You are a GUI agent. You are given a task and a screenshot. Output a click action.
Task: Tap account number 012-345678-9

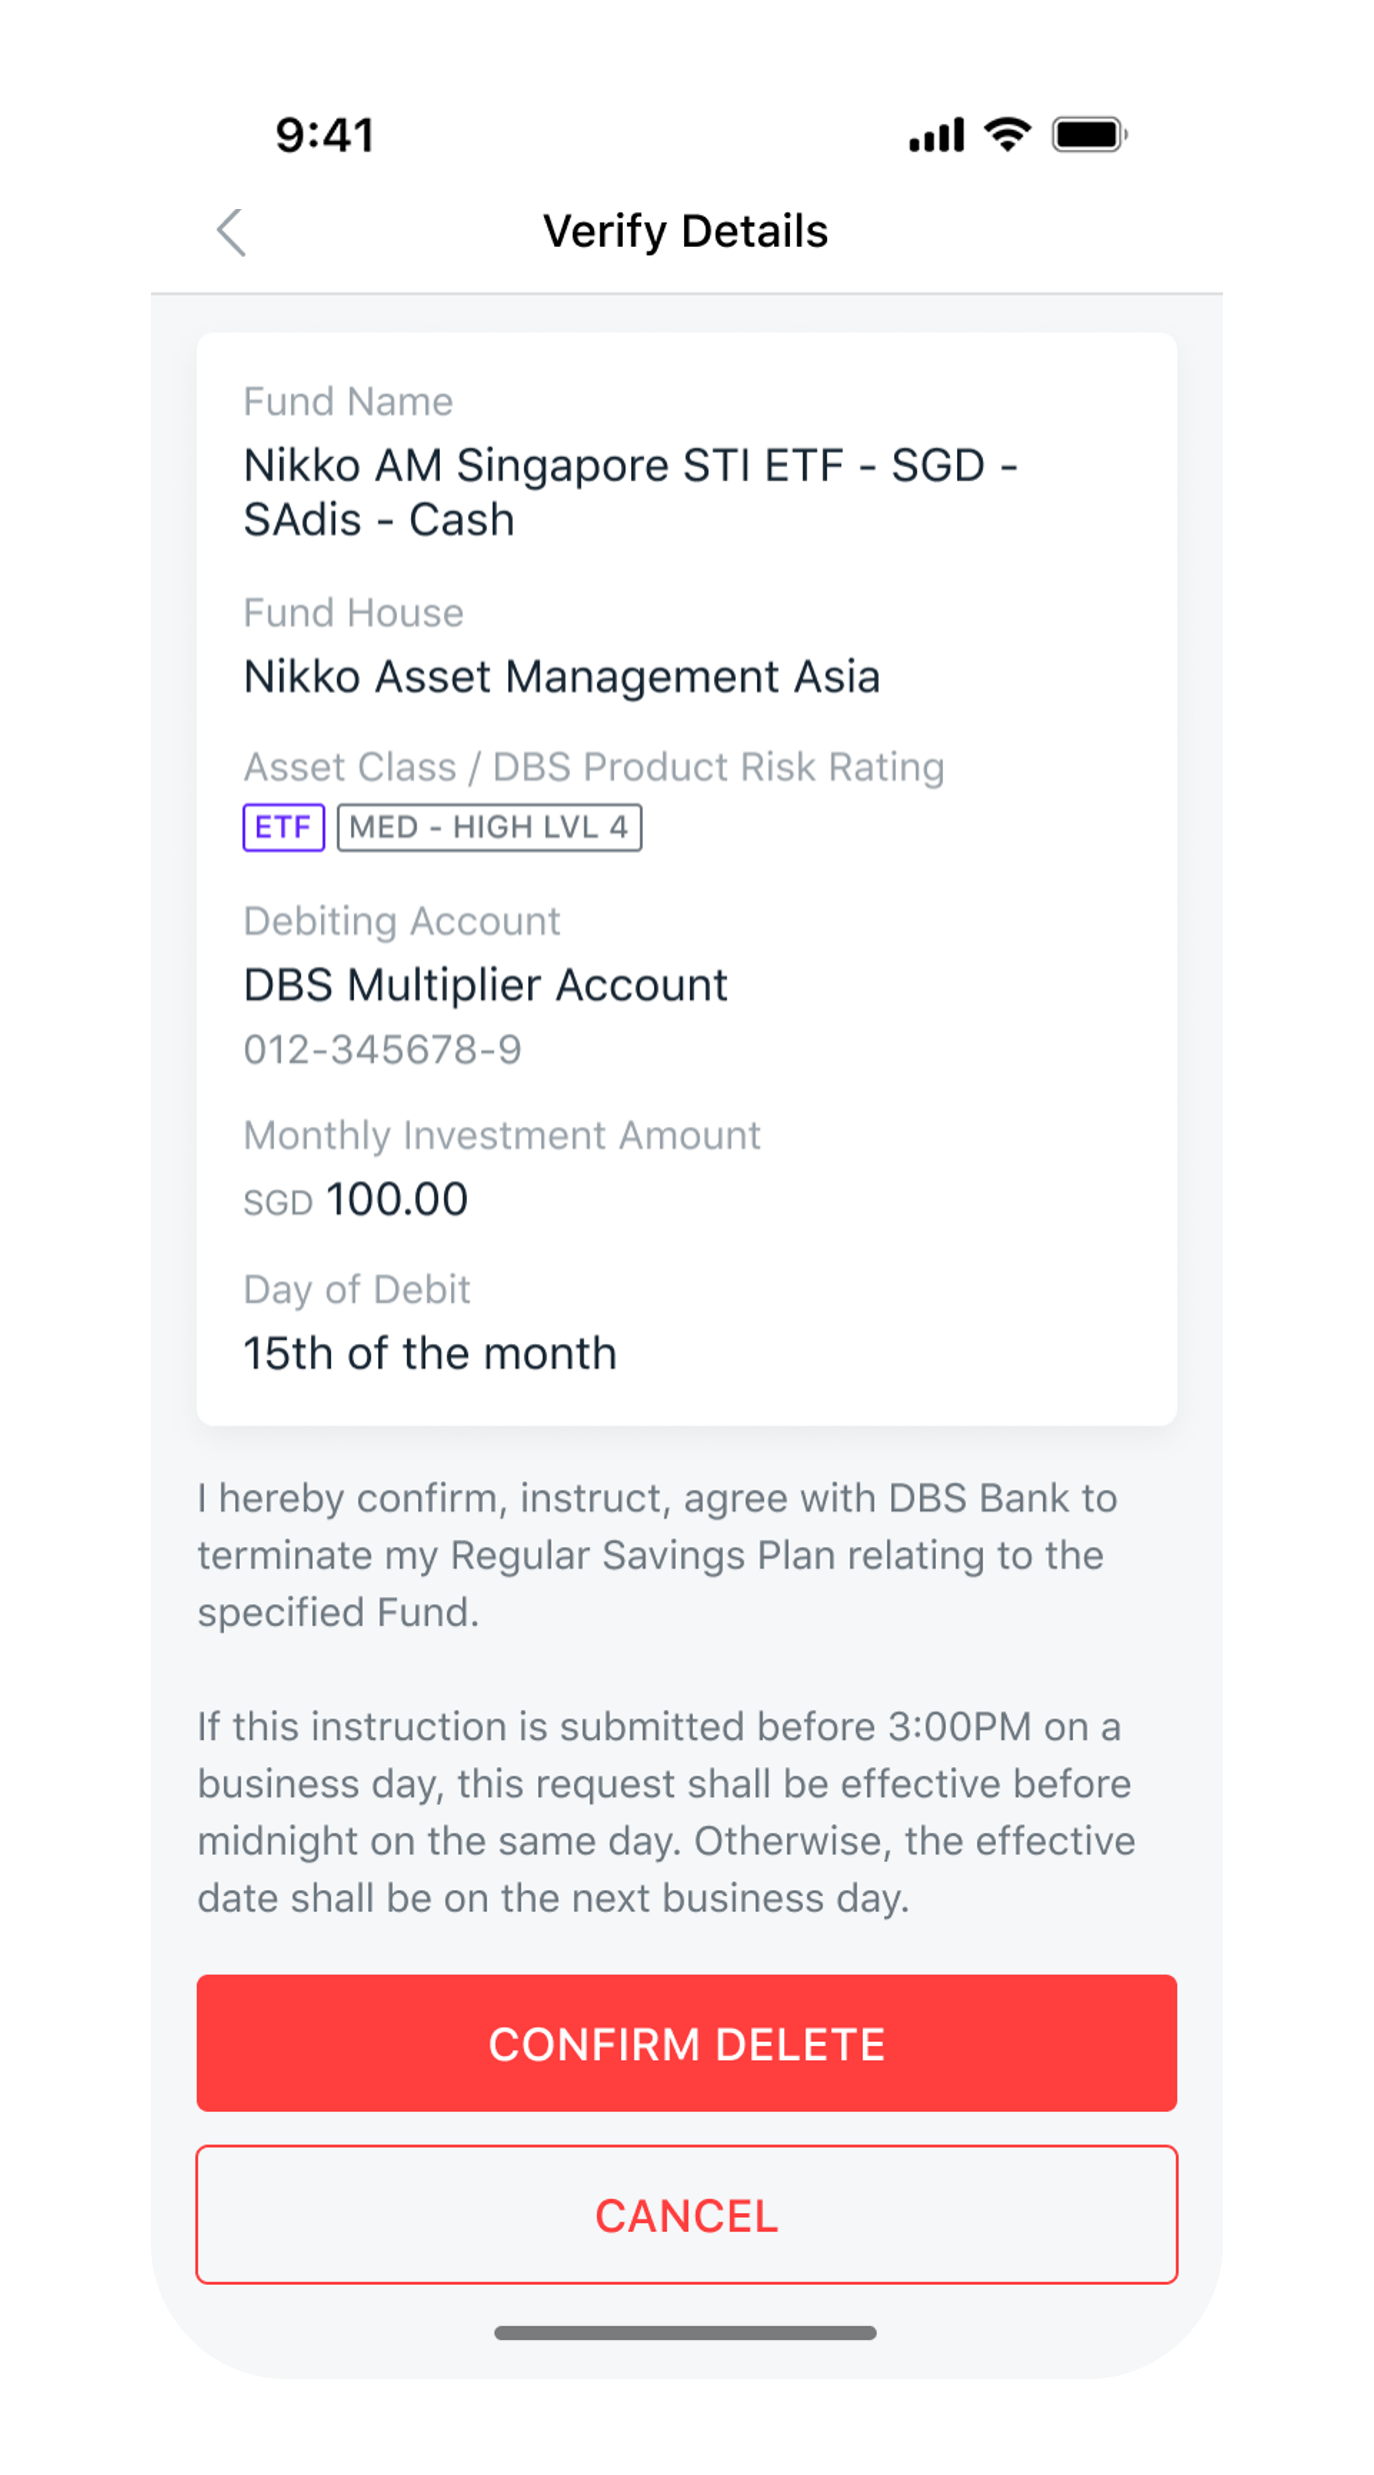pos(382,1050)
